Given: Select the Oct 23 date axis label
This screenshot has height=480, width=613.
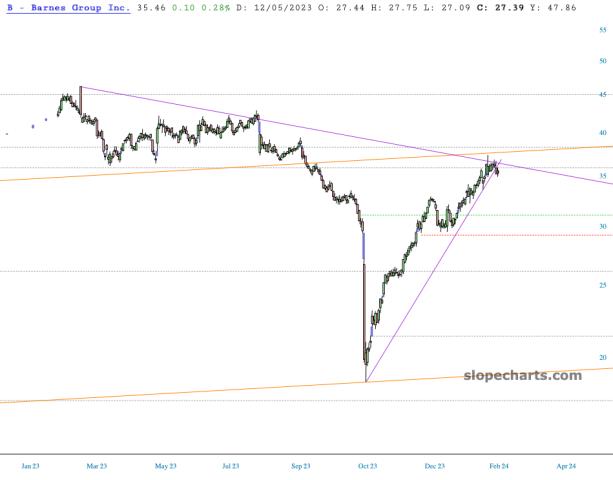Looking at the screenshot, I should 367,465.
